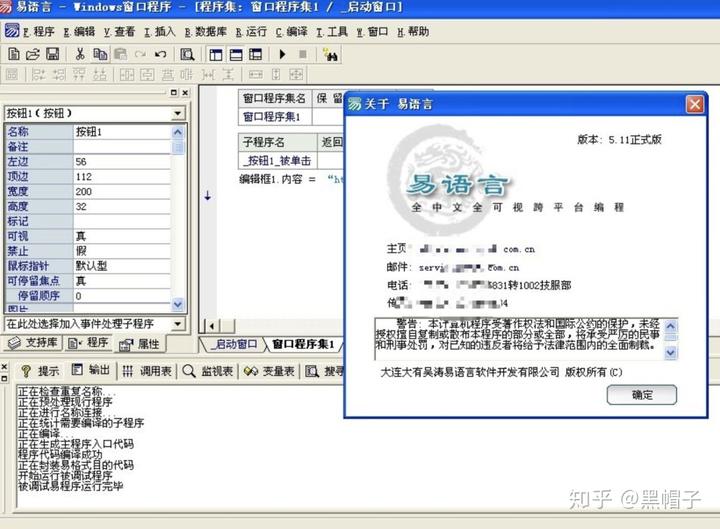Click the first icon of the alignment toolbar
The image size is (720, 529).
click(x=12, y=74)
